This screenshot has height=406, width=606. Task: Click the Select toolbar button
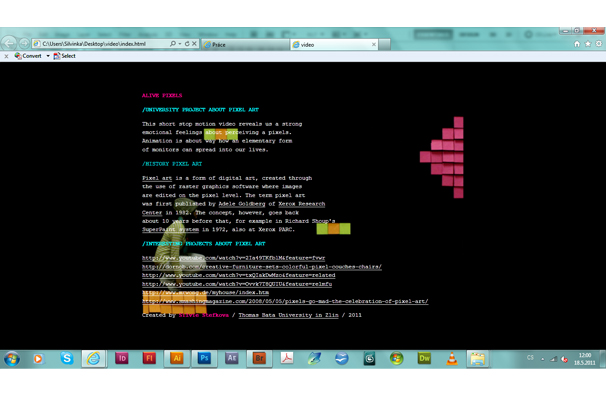(65, 56)
